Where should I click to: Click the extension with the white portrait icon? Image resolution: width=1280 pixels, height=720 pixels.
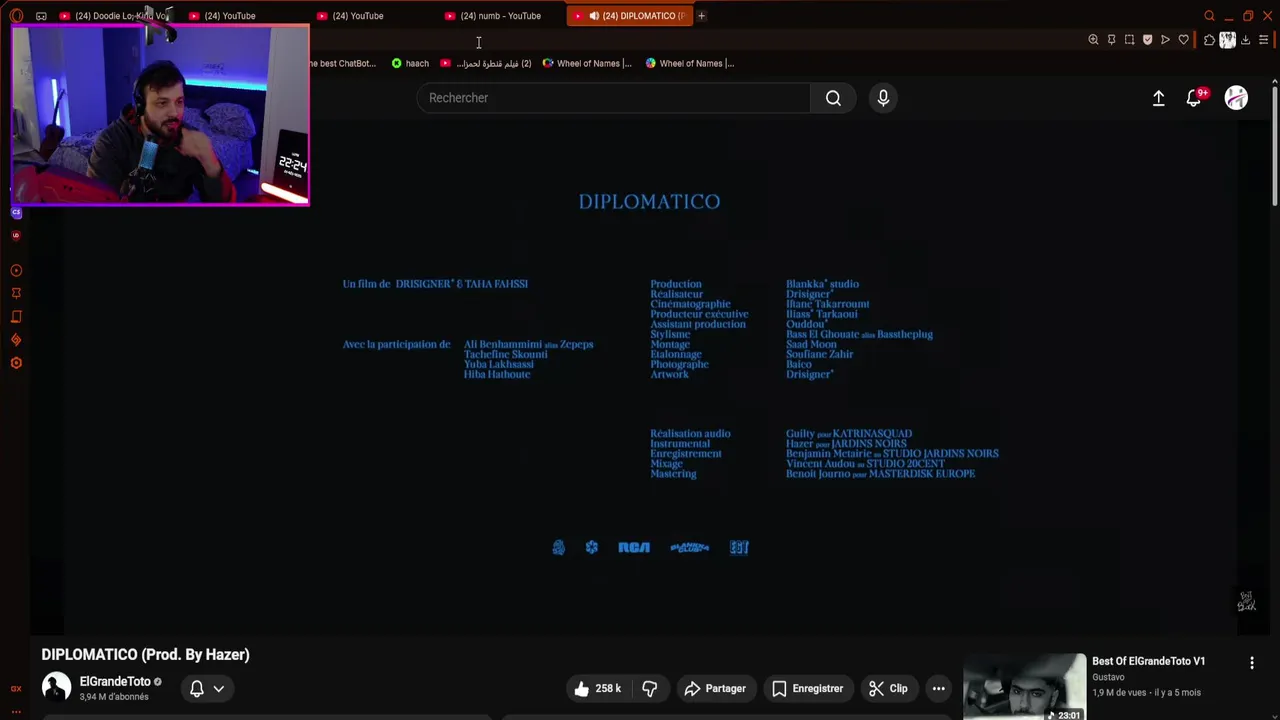[x=1227, y=40]
